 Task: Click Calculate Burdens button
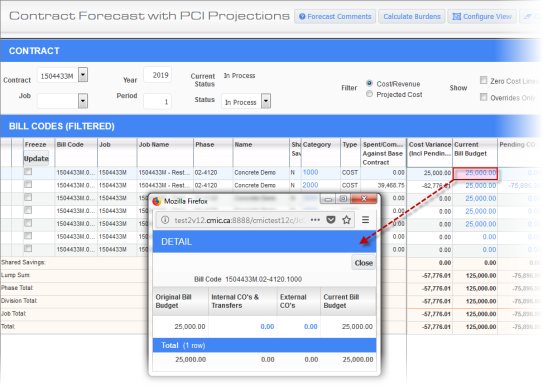(x=412, y=16)
